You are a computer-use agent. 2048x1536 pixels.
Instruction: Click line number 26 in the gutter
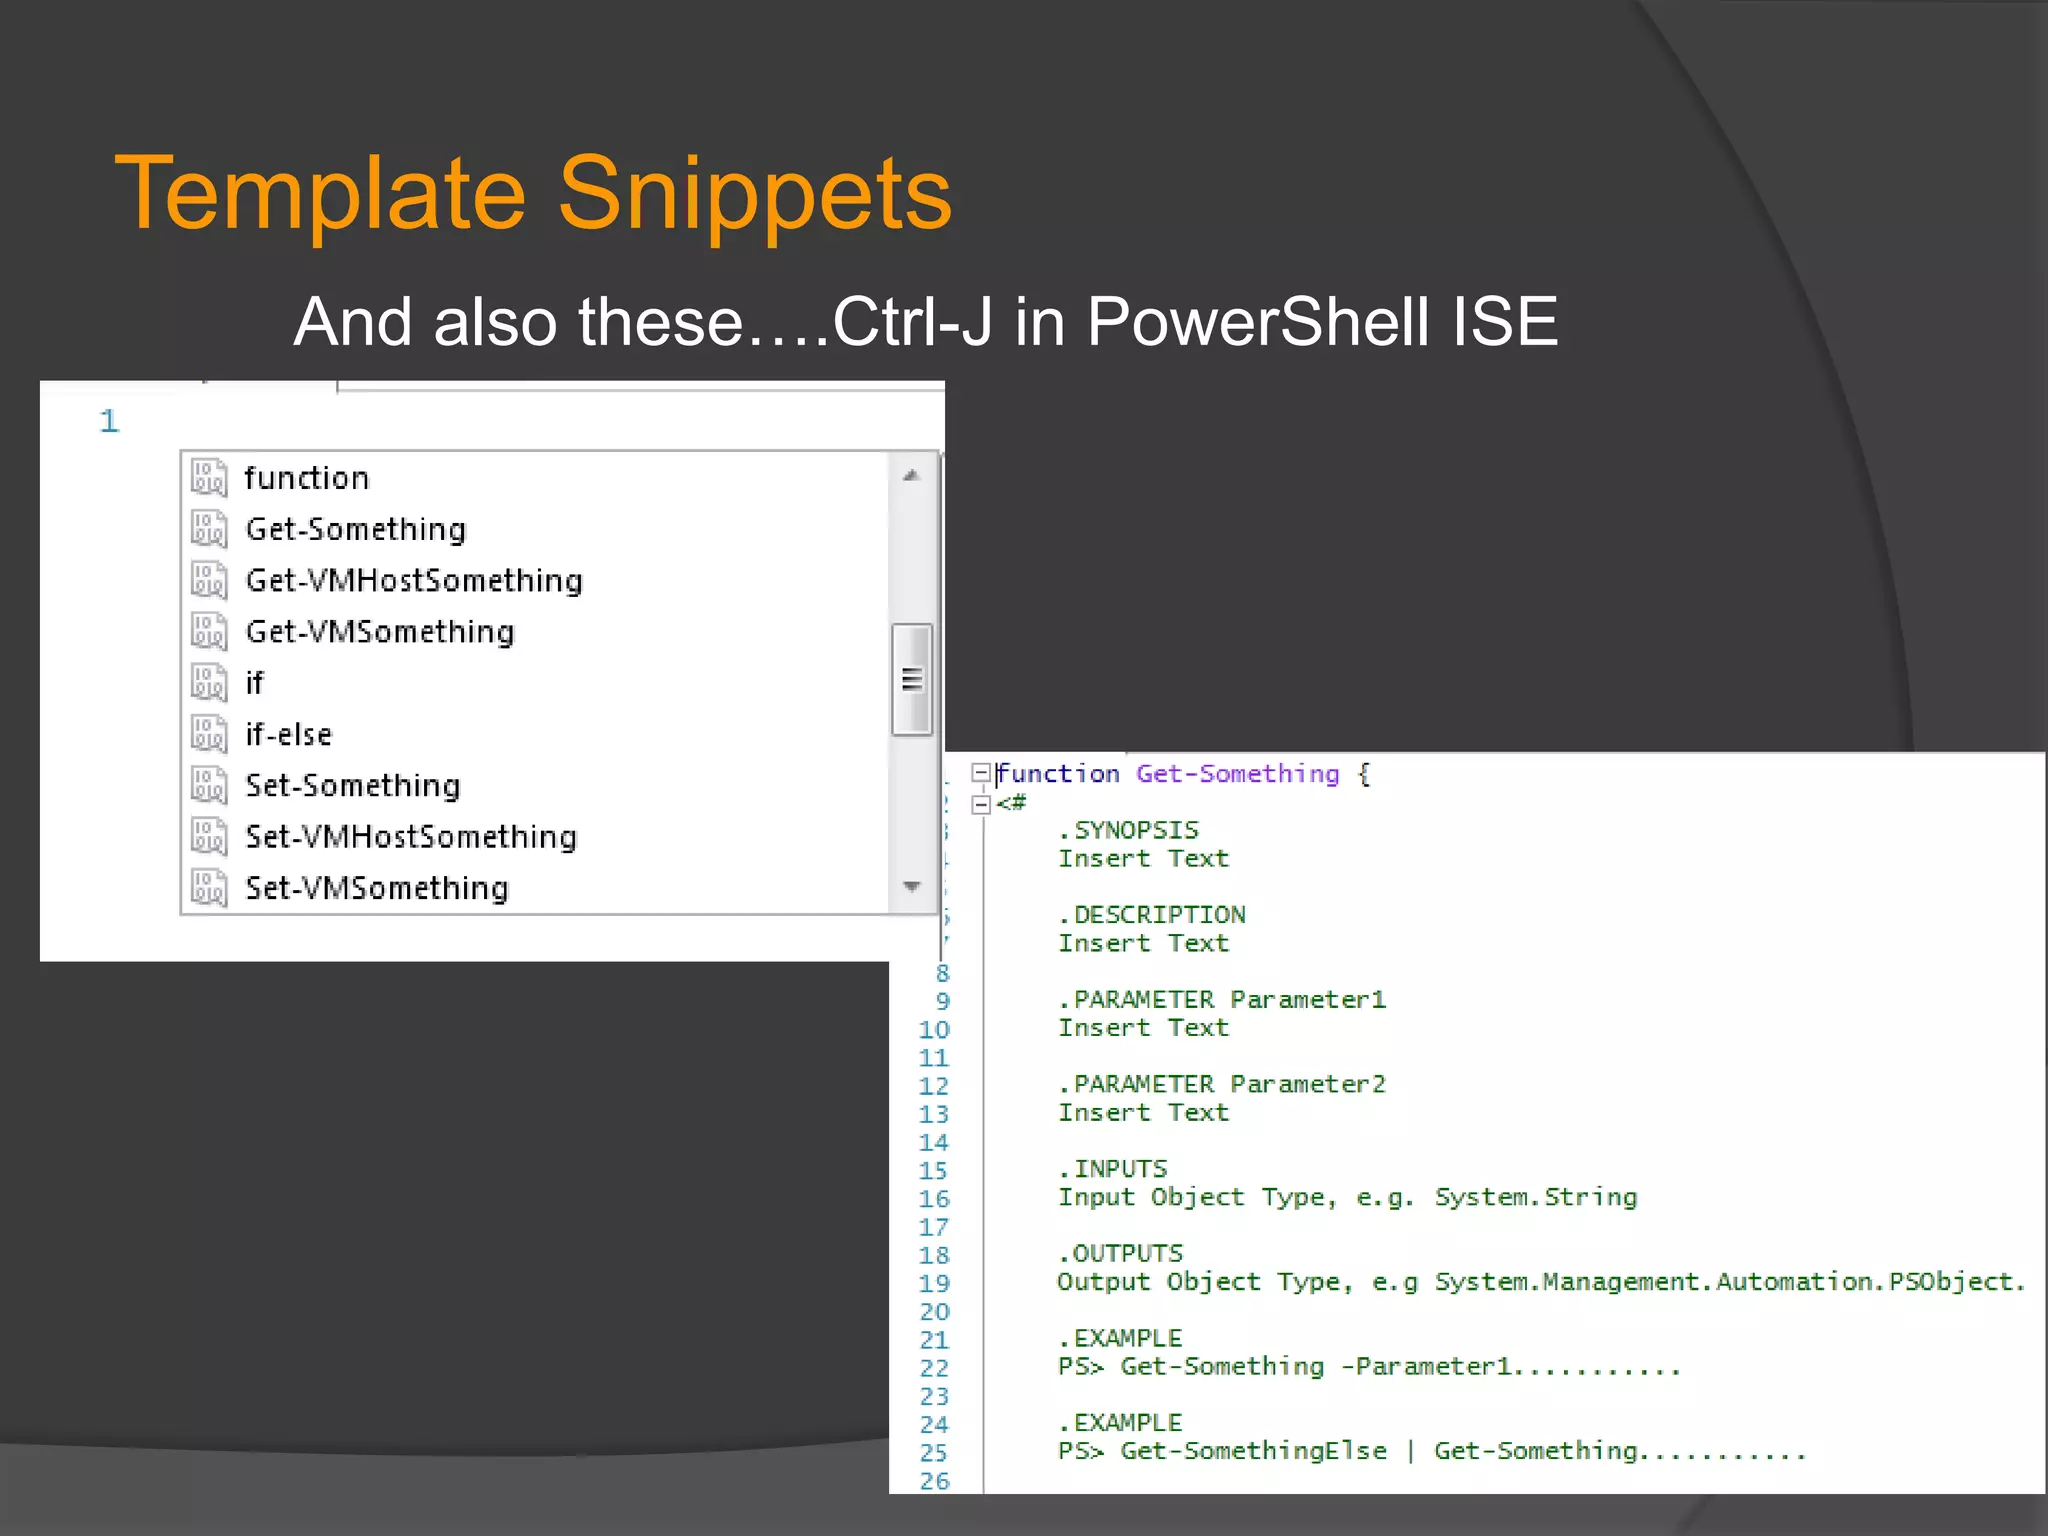pos(934,1480)
